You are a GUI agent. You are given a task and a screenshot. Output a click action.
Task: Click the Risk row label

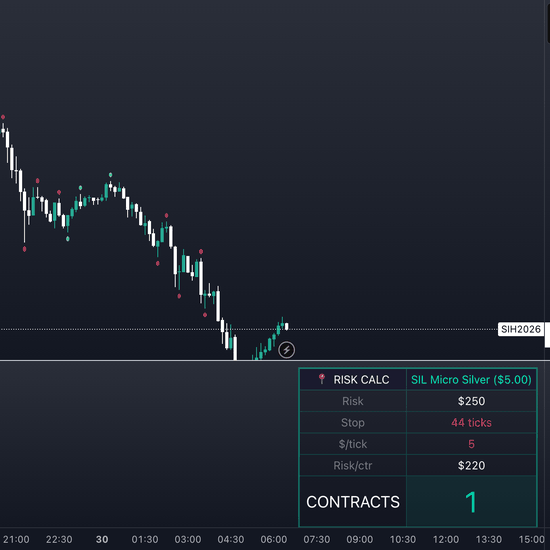[353, 401]
